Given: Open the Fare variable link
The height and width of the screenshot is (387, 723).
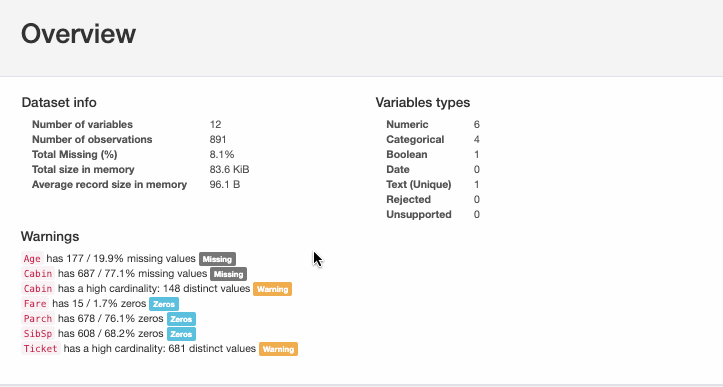Looking at the screenshot, I should point(35,304).
